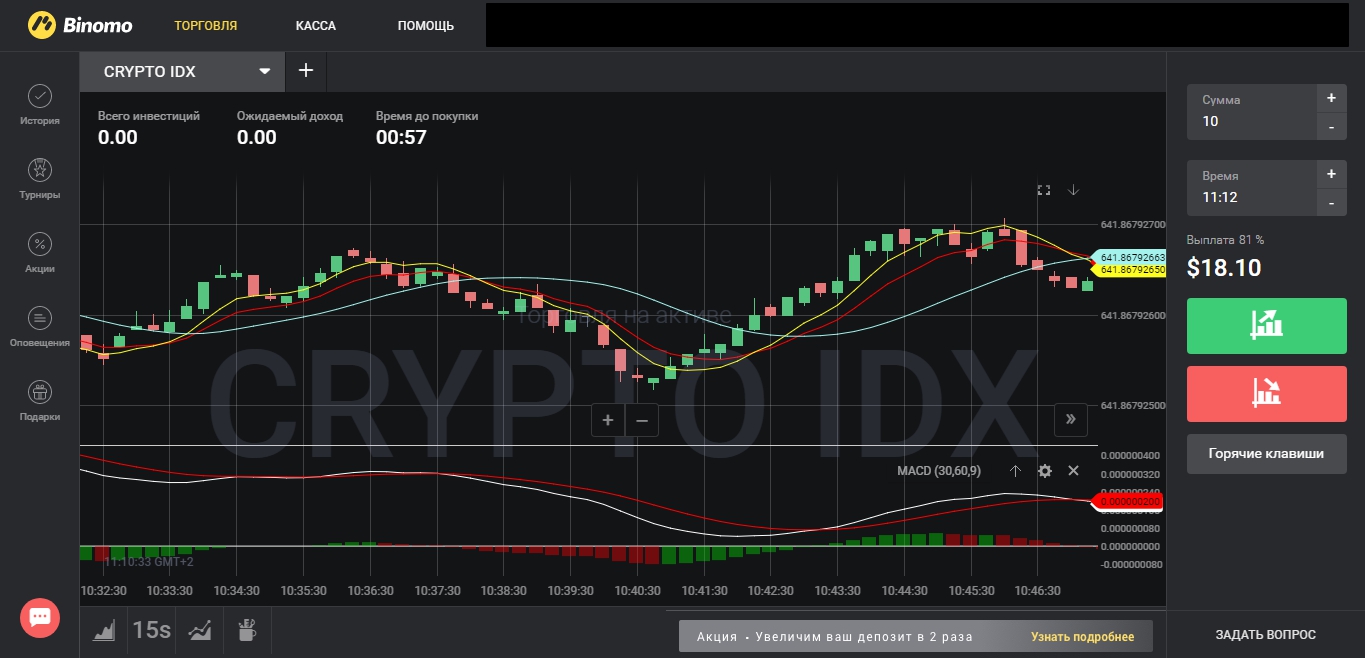
Task: Open the КАССА menu
Action: (x=316, y=25)
